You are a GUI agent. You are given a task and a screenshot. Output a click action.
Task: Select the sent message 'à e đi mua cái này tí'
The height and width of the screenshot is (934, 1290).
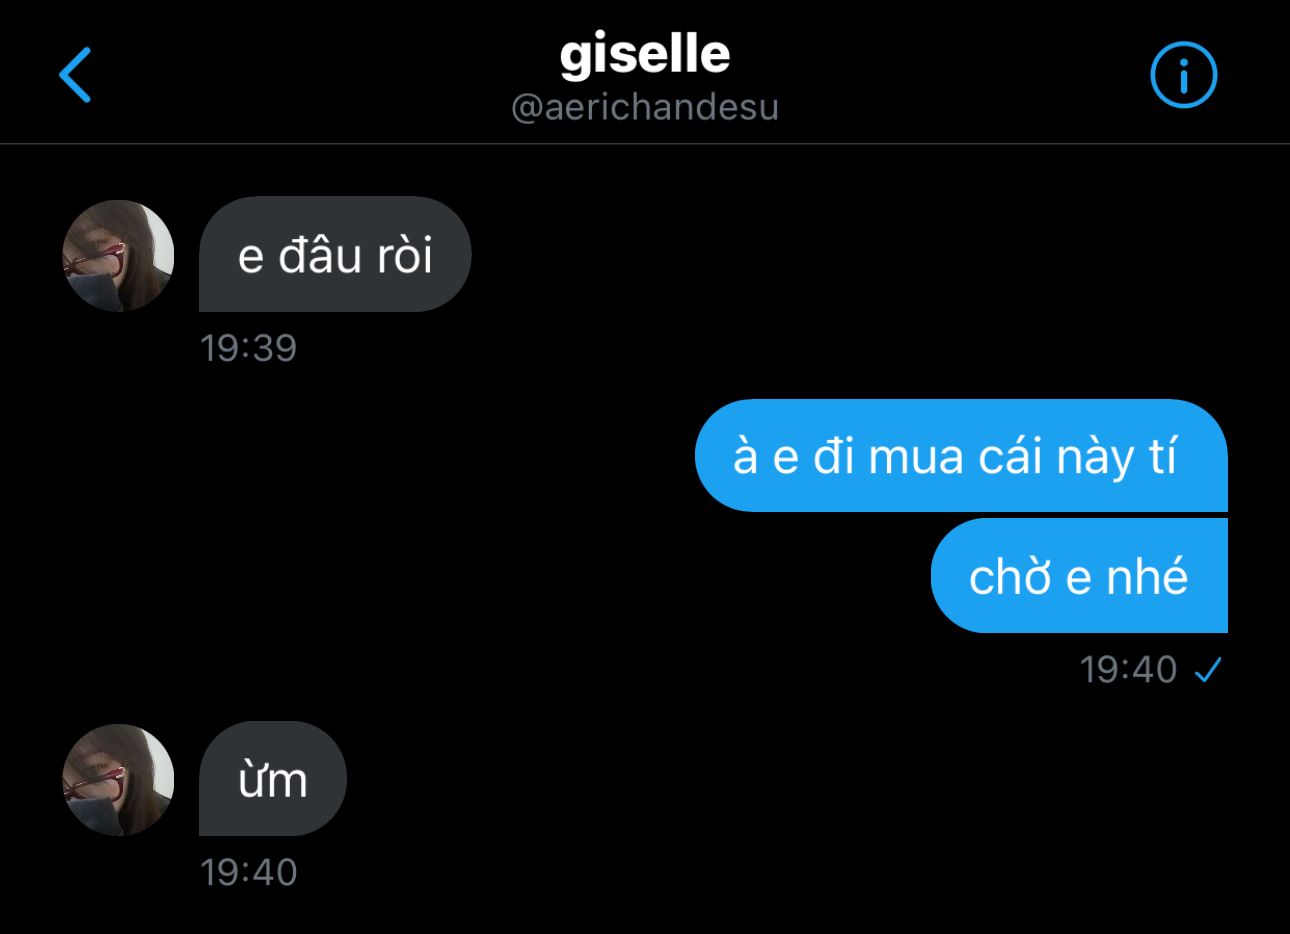(x=961, y=456)
